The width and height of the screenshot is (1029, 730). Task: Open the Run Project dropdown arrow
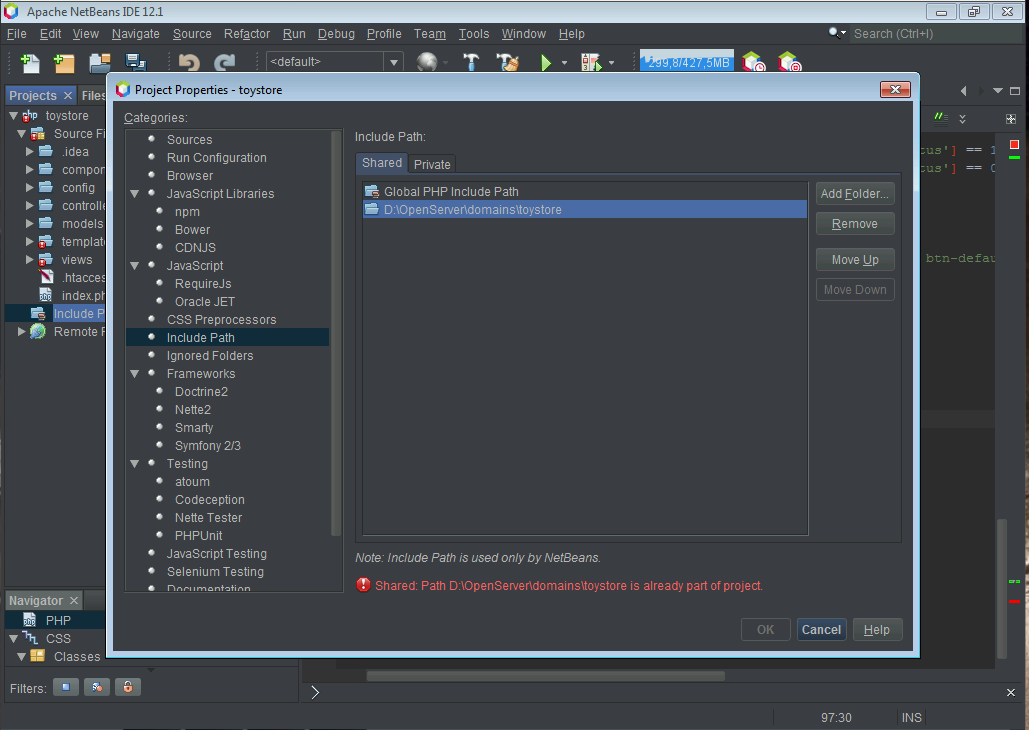[564, 63]
